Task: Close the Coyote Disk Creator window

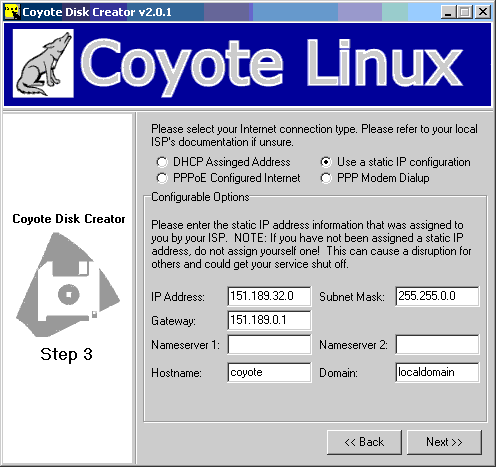Action: point(482,12)
